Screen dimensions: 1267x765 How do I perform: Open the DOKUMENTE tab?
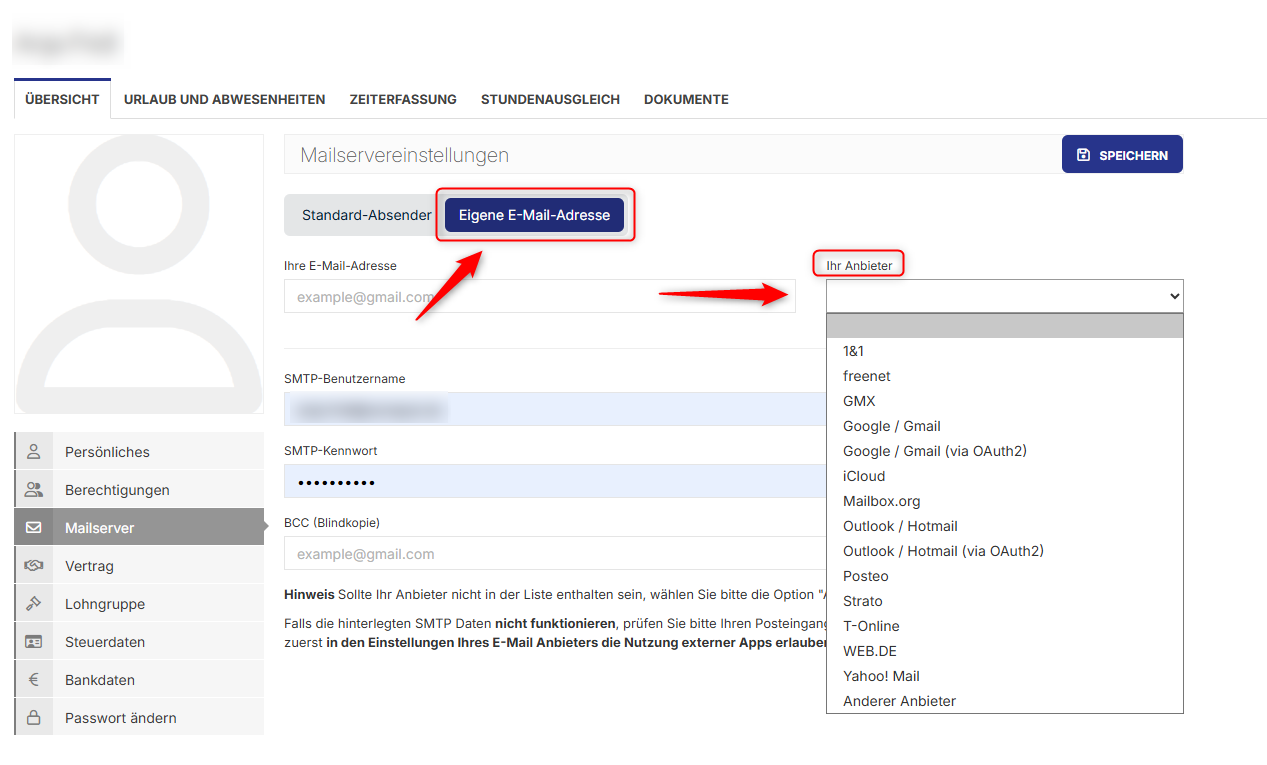[x=686, y=99]
